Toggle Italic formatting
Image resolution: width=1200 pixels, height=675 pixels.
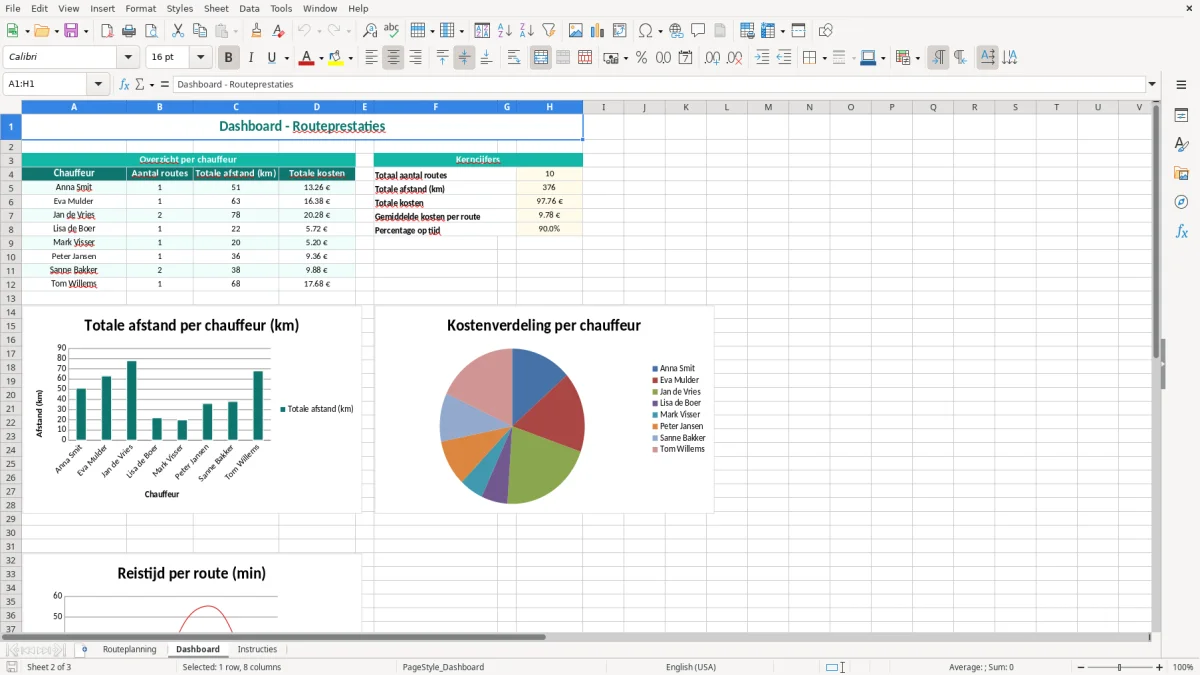(x=251, y=58)
